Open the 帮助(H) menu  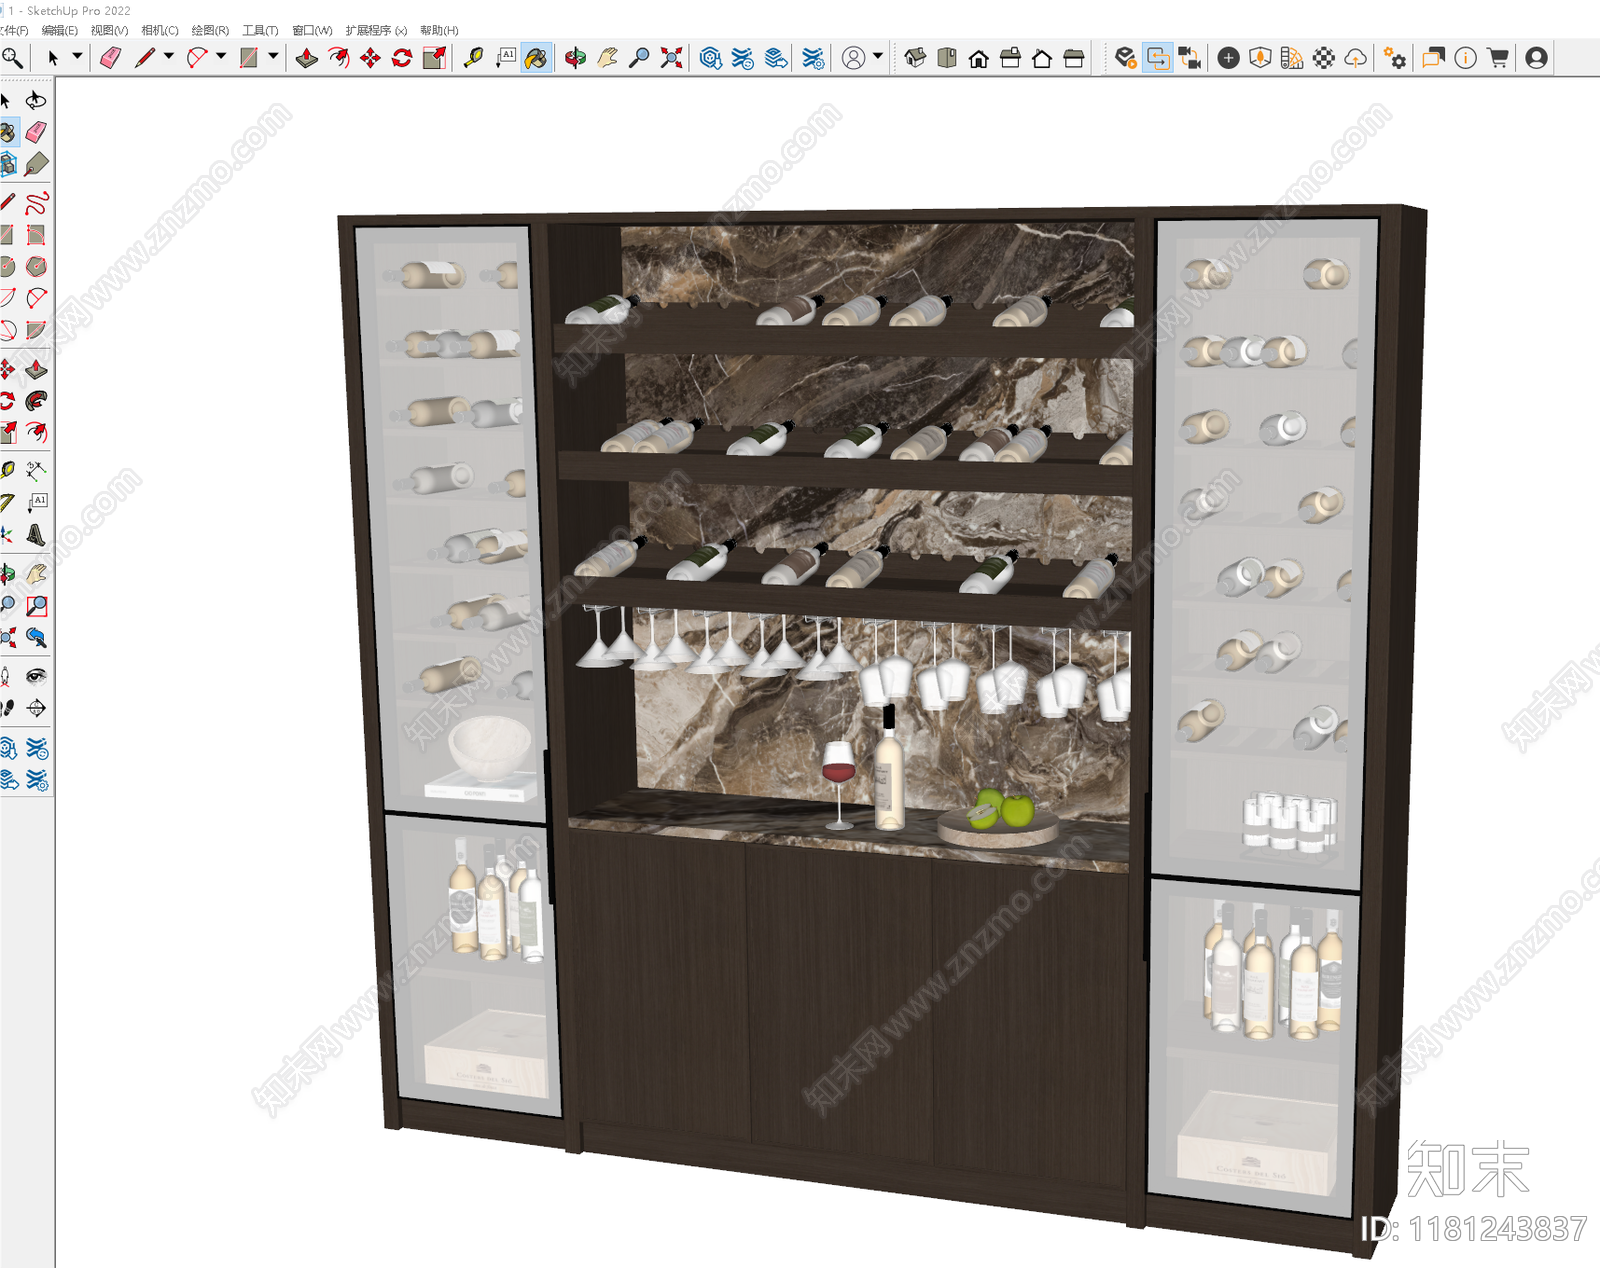point(439,31)
